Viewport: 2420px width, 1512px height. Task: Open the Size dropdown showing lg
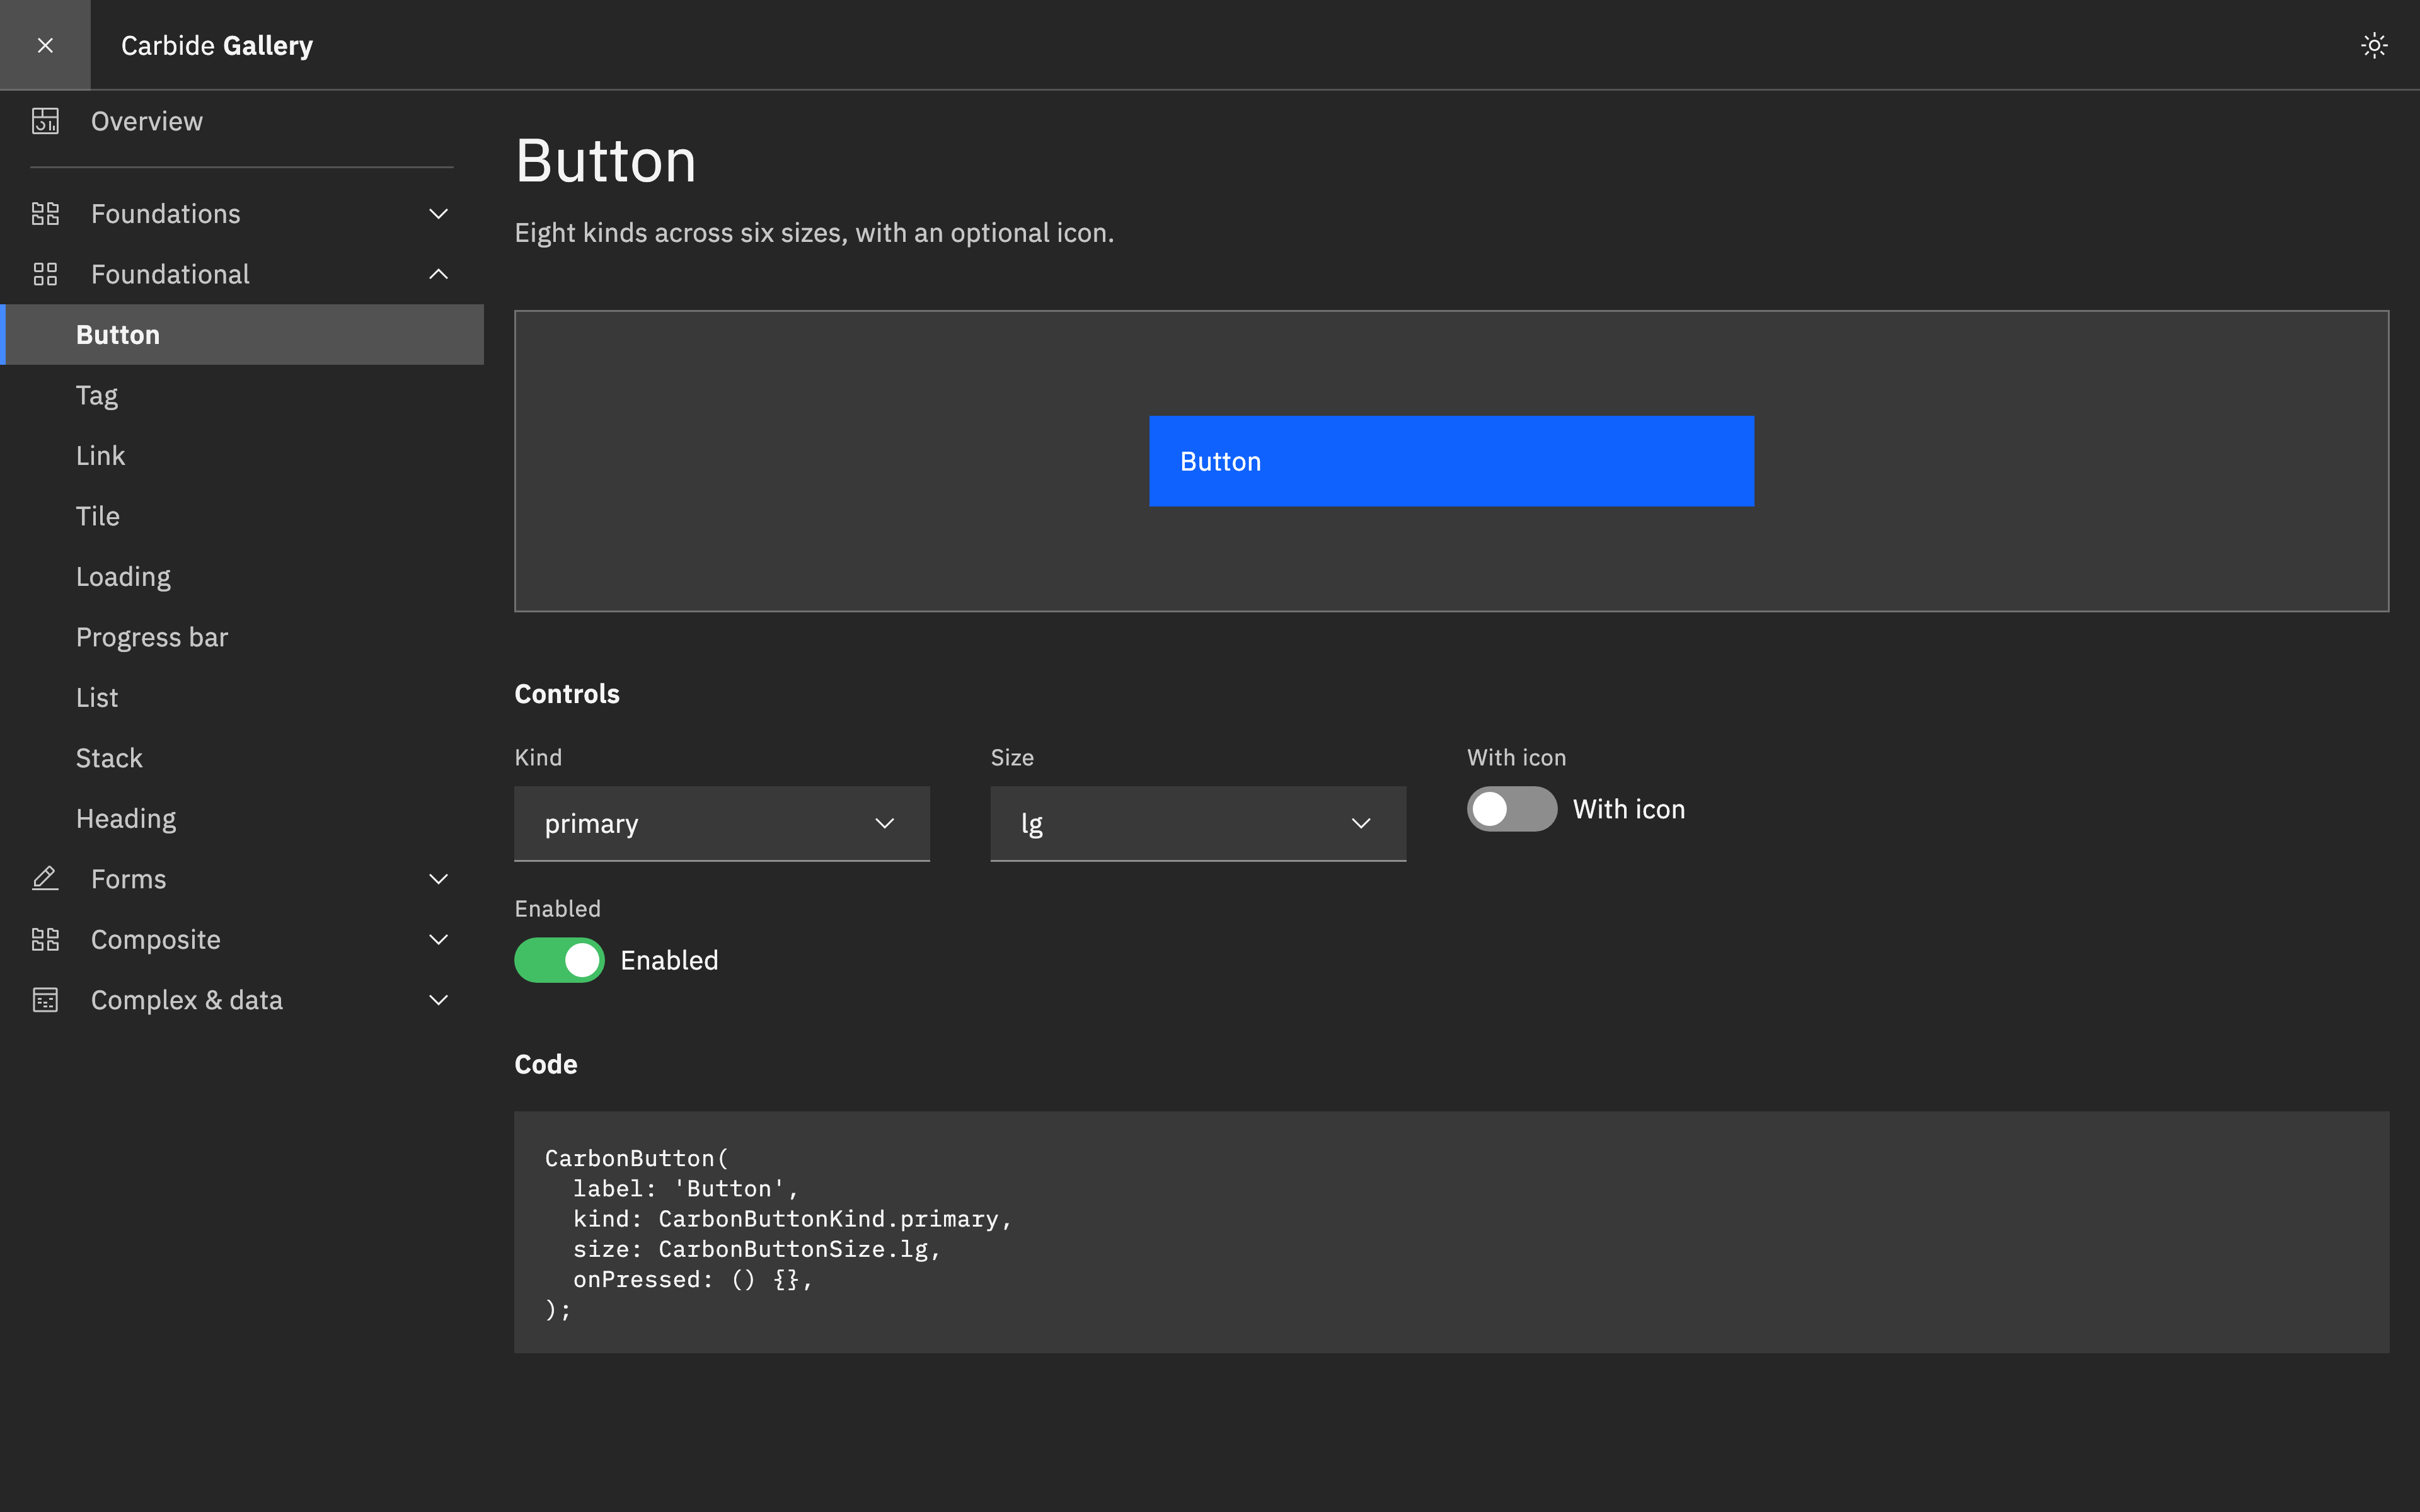(x=1198, y=823)
